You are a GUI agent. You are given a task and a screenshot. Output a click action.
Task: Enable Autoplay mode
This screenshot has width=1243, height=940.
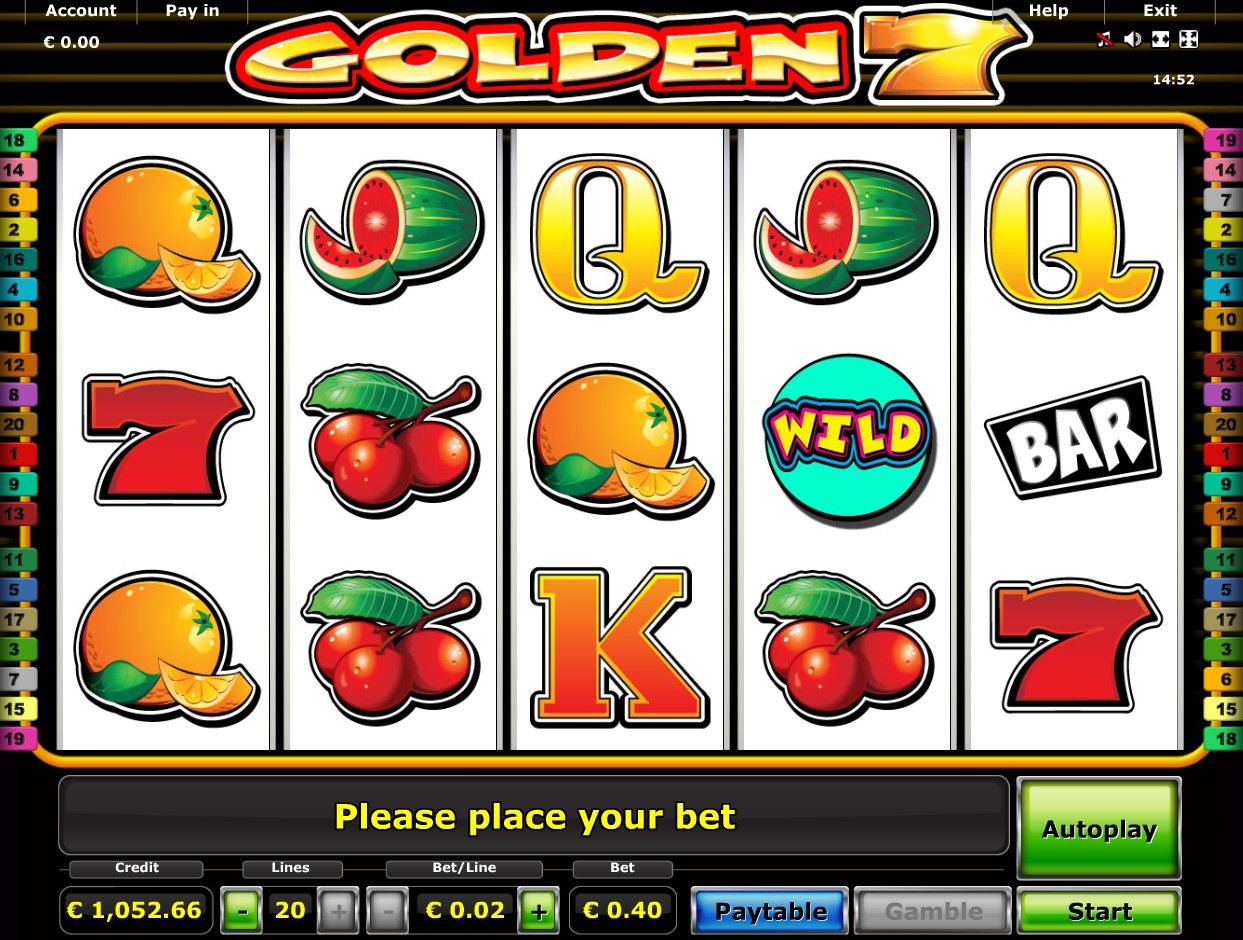pos(1099,829)
